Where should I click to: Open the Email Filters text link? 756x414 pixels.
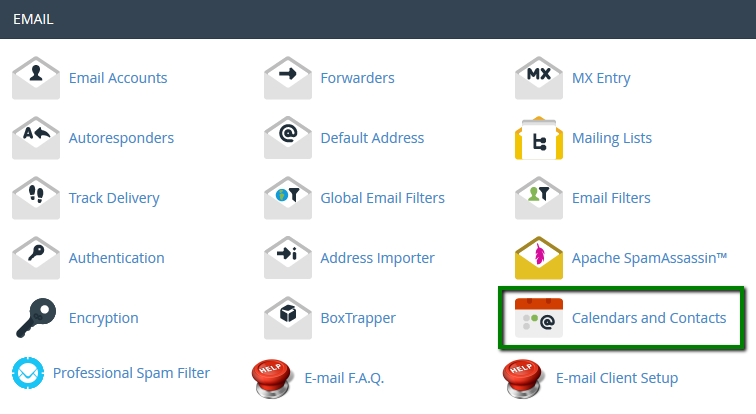(x=610, y=198)
